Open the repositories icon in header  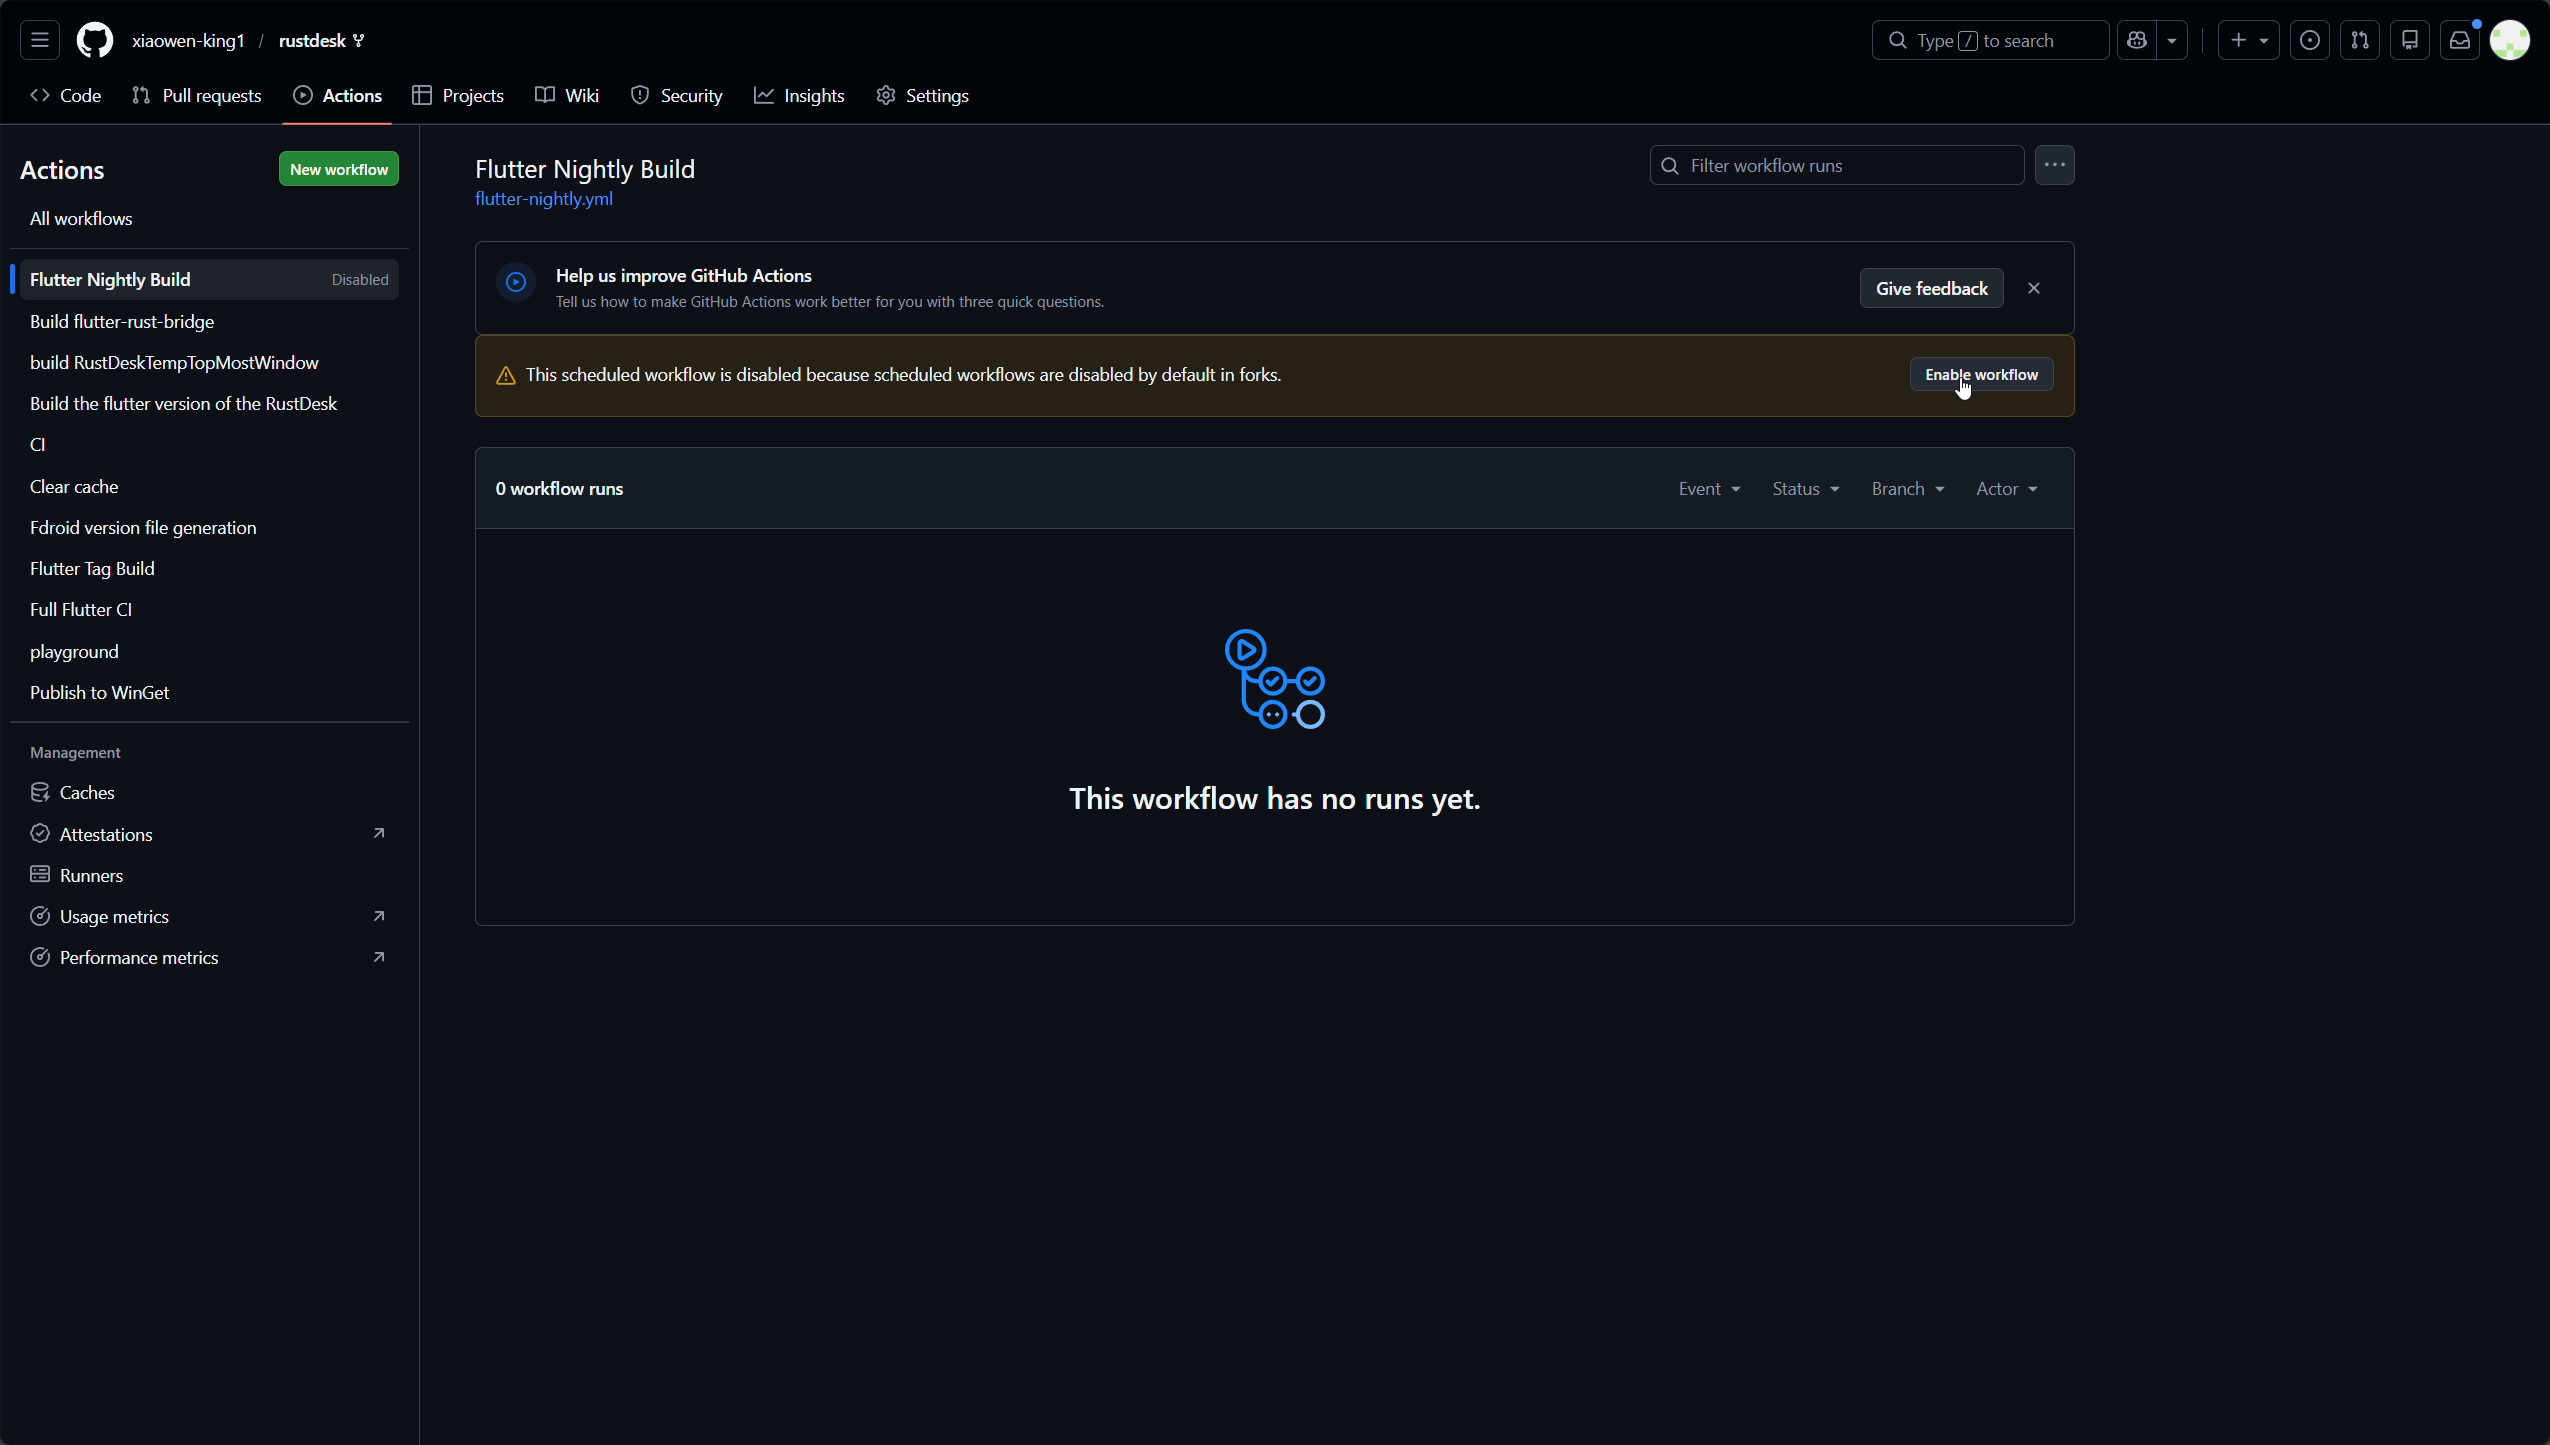point(2409,40)
